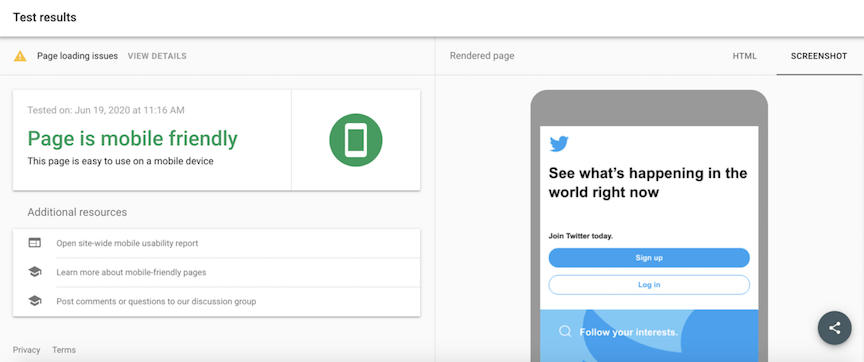This screenshot has width=864, height=362.
Task: Click the 'Test results' title
Action: [x=45, y=17]
